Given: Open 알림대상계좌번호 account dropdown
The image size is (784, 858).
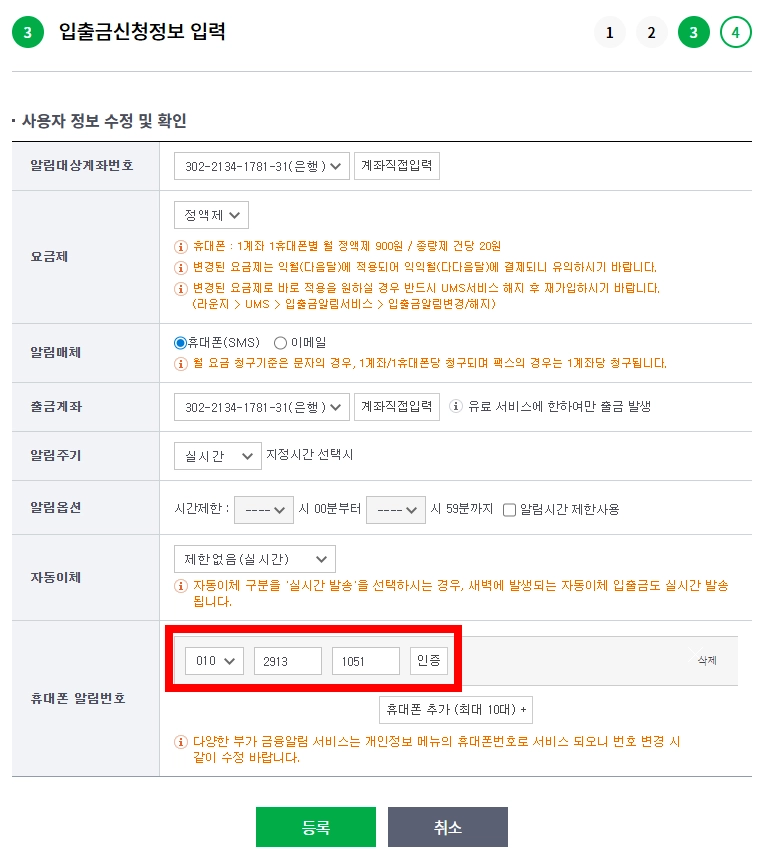Looking at the screenshot, I should (261, 167).
